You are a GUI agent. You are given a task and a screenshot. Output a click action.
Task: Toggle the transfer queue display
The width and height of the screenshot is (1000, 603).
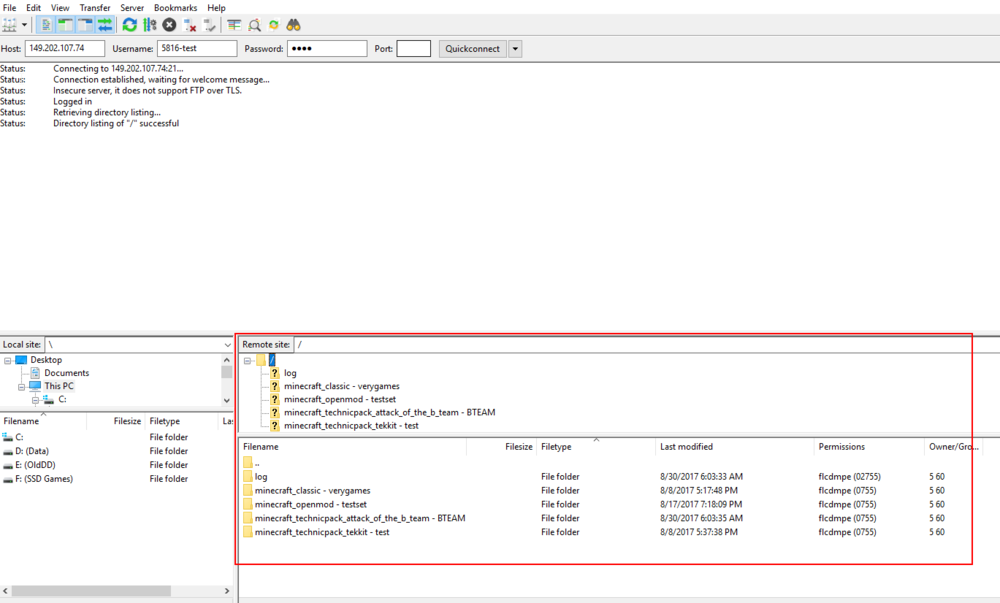104,24
